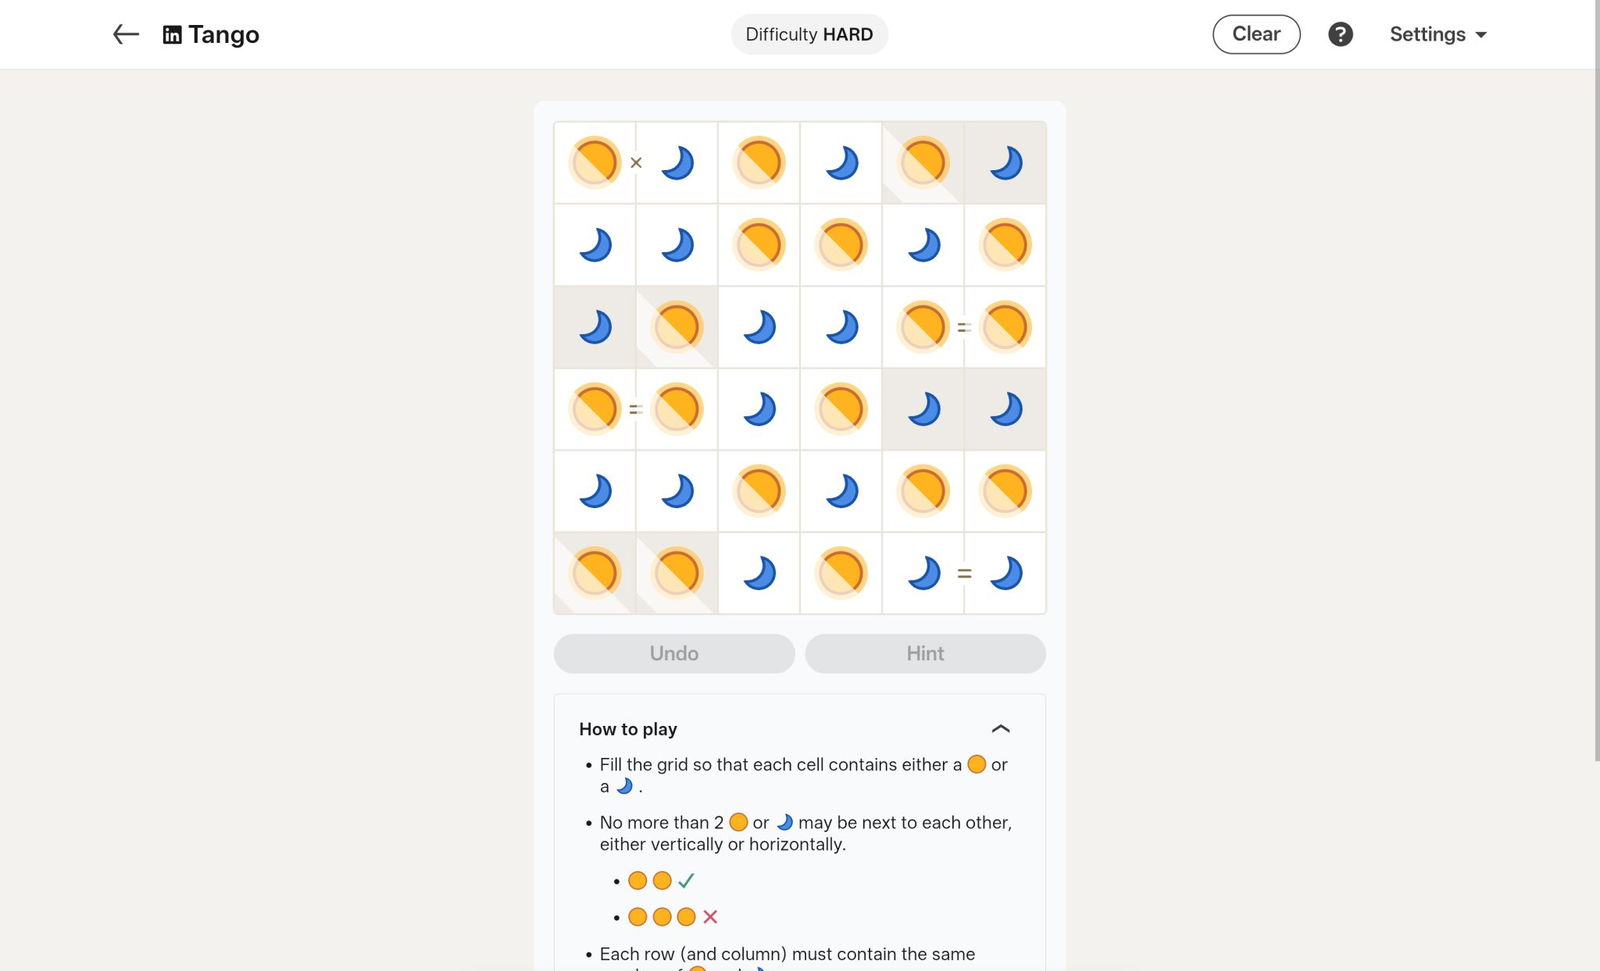Click the moon in the bottom-right grid cell

[1005, 573]
